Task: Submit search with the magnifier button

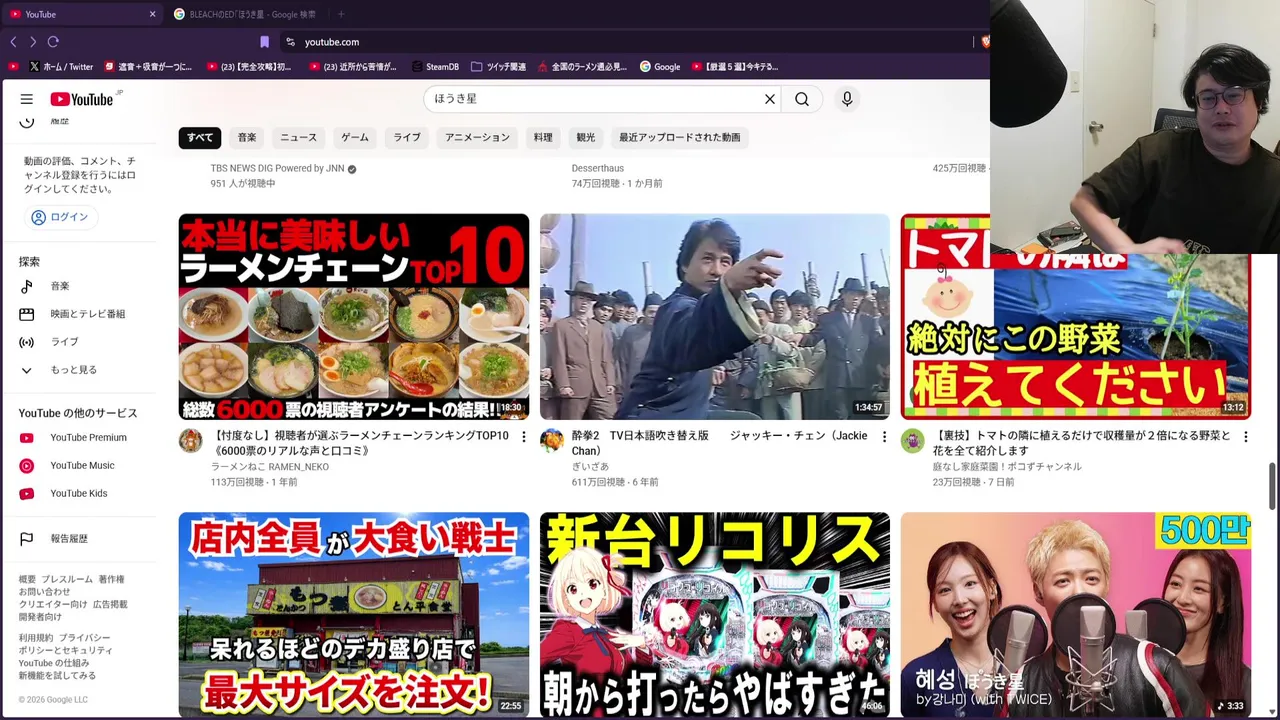Action: [x=802, y=99]
